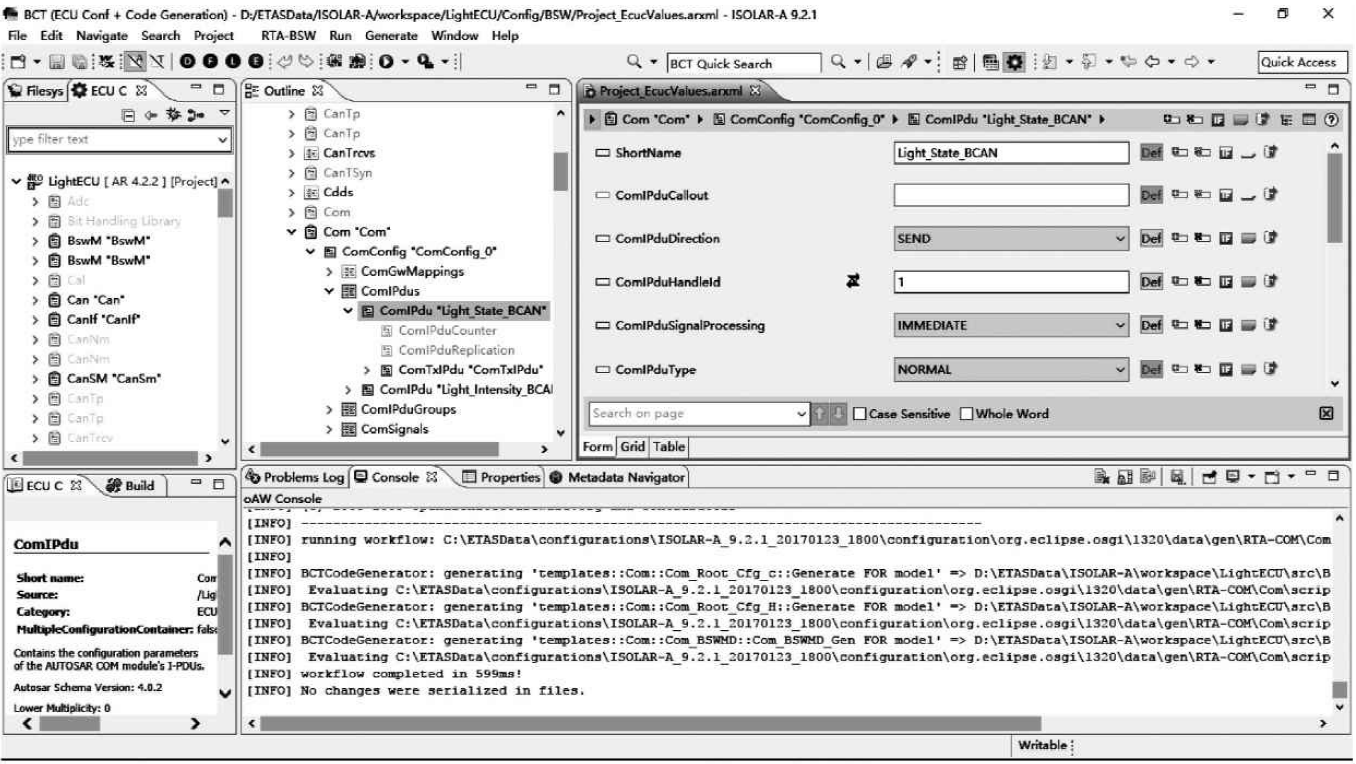Collapse the ComIPdus node in Outline
1356x764 pixels.
pos(330,291)
